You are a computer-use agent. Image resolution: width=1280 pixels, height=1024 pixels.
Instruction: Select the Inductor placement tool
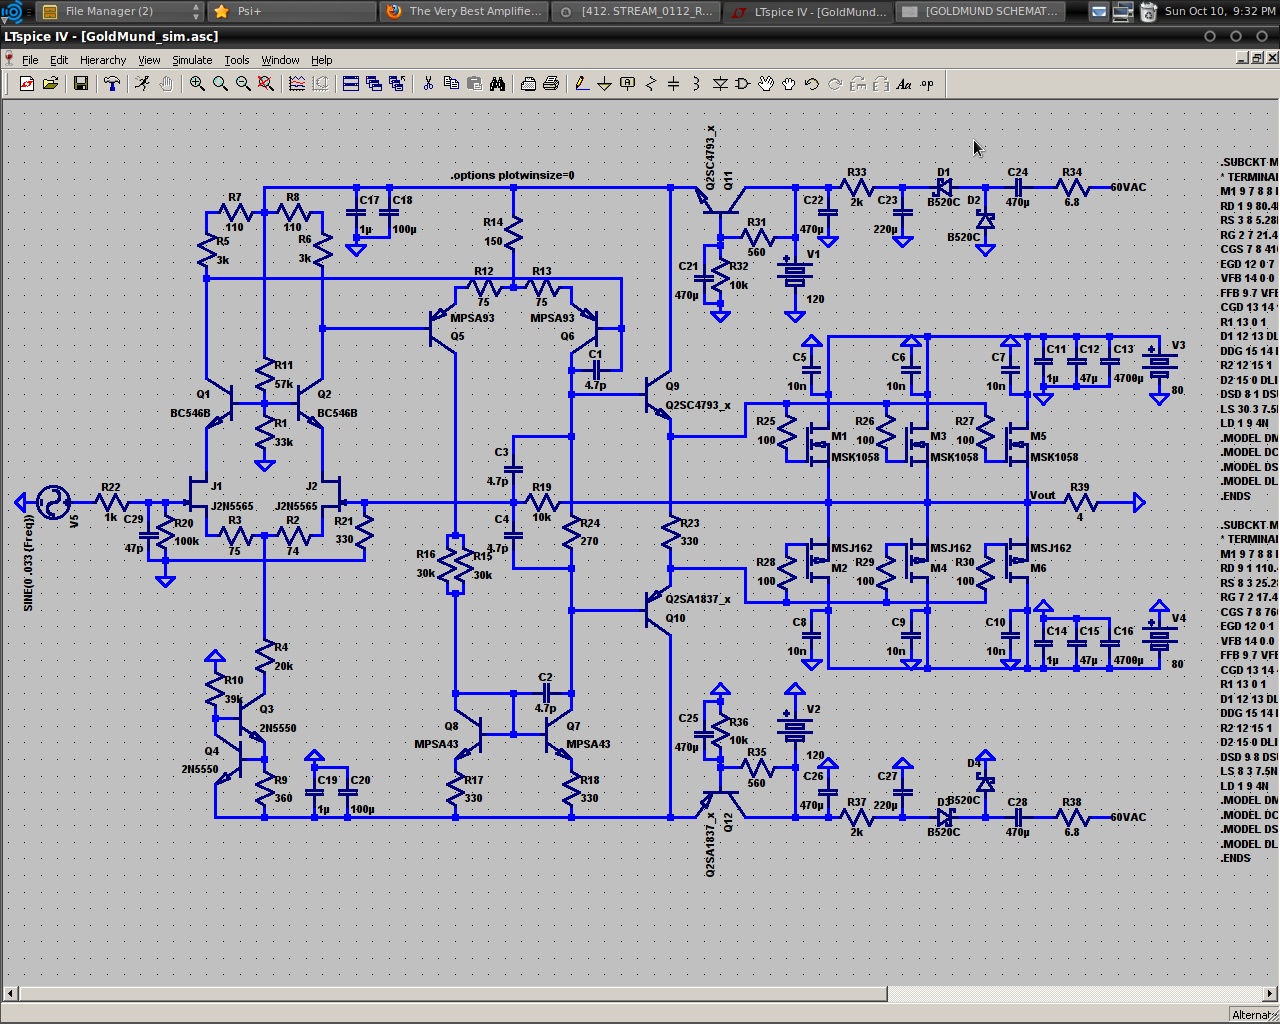697,84
